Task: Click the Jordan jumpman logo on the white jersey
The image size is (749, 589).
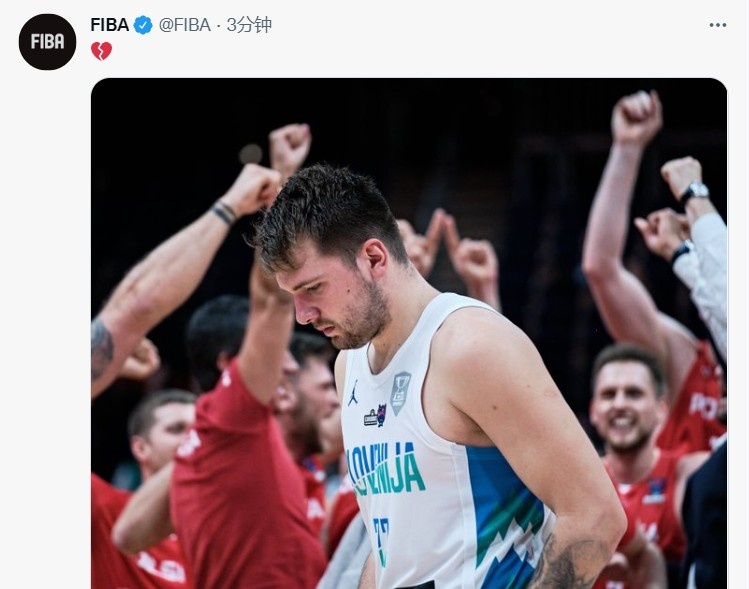Action: 353,393
